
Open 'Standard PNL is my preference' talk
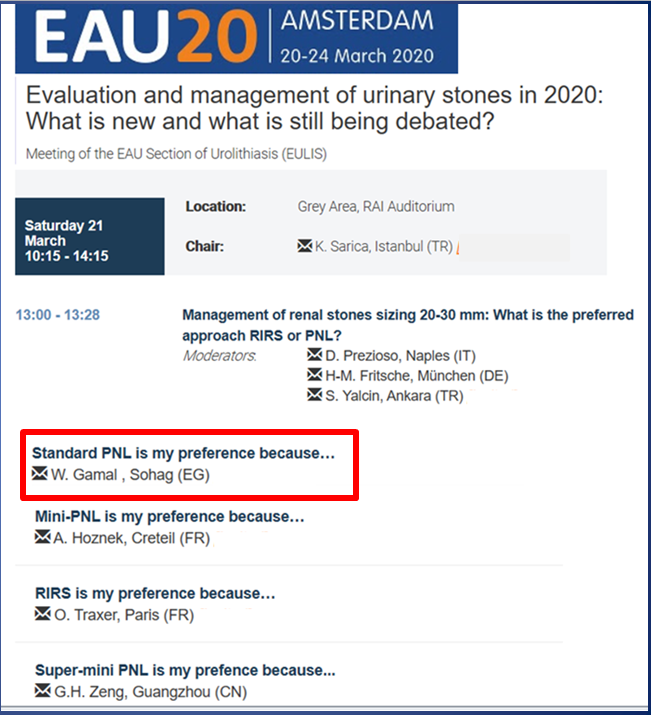(183, 453)
